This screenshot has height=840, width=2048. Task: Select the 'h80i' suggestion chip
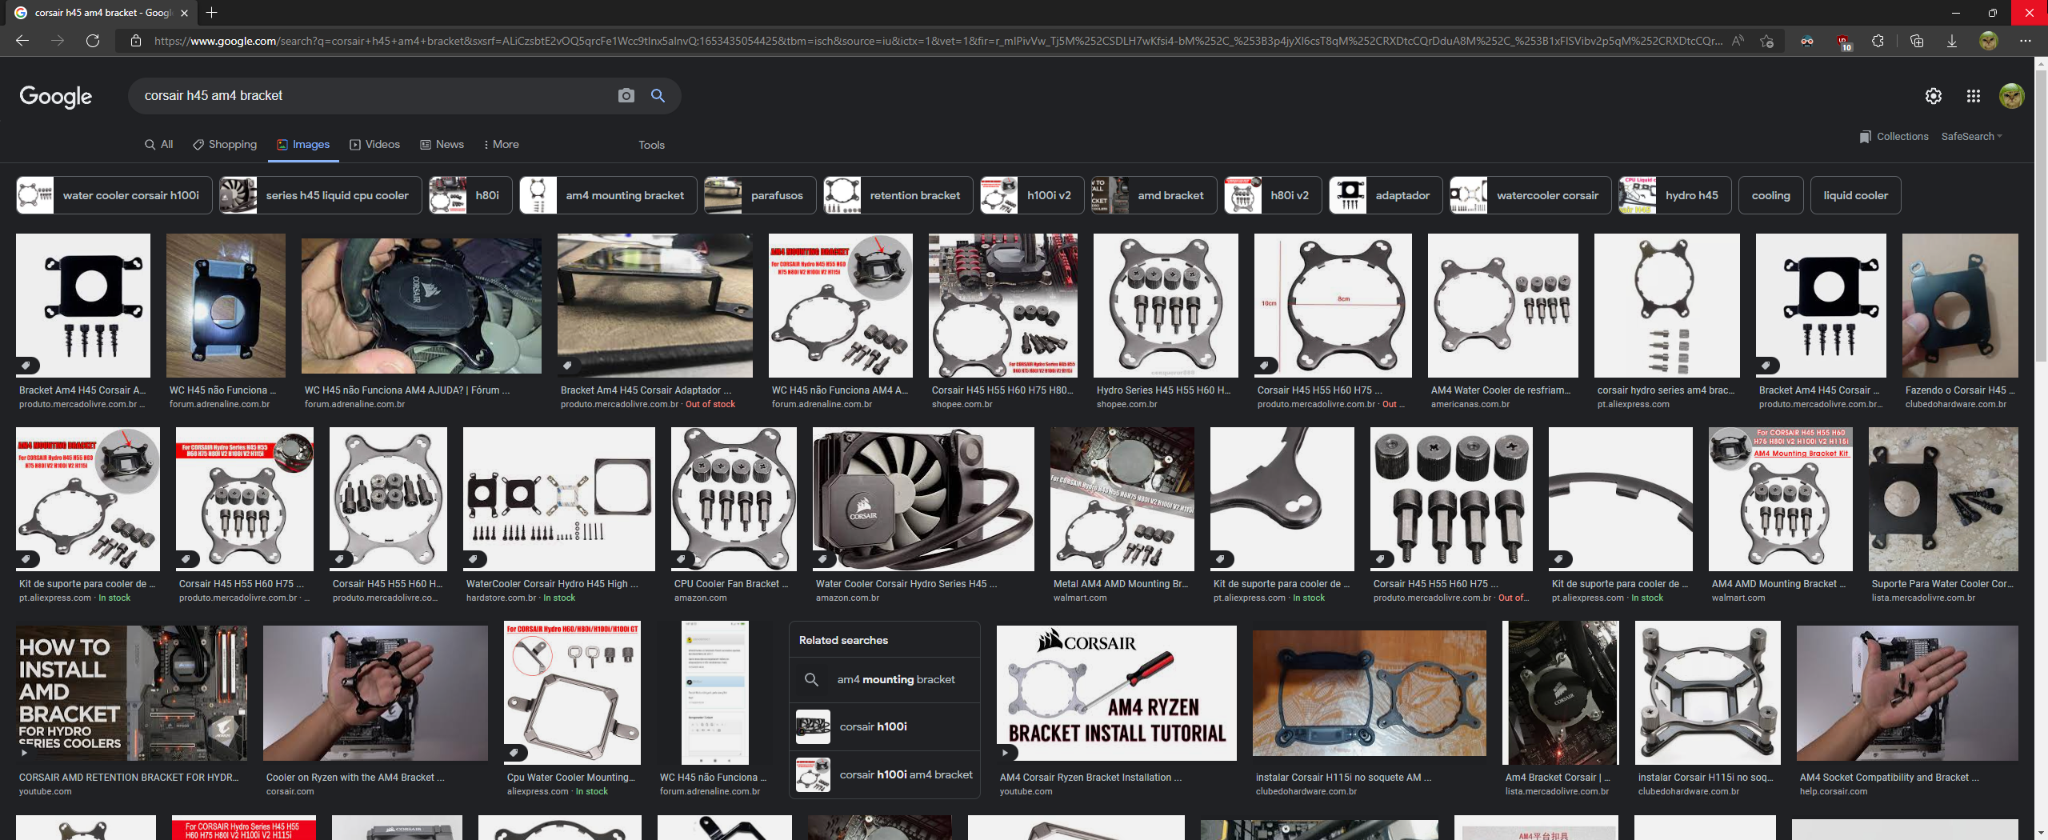(x=471, y=196)
